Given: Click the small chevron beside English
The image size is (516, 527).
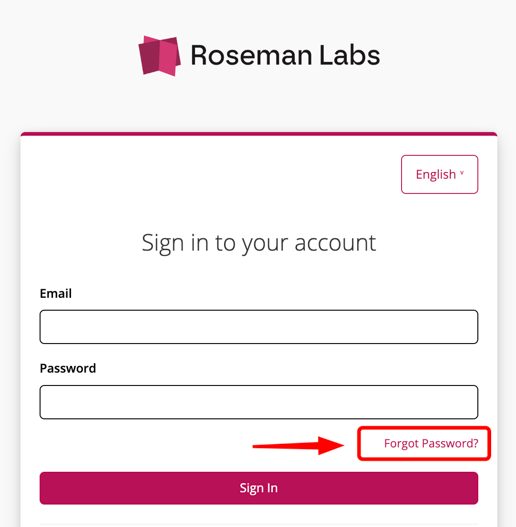Looking at the screenshot, I should pyautogui.click(x=462, y=173).
